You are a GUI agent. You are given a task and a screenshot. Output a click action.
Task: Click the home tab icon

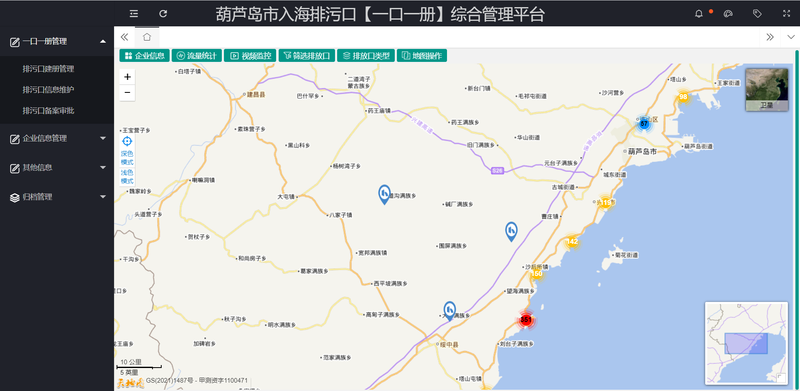tap(147, 37)
